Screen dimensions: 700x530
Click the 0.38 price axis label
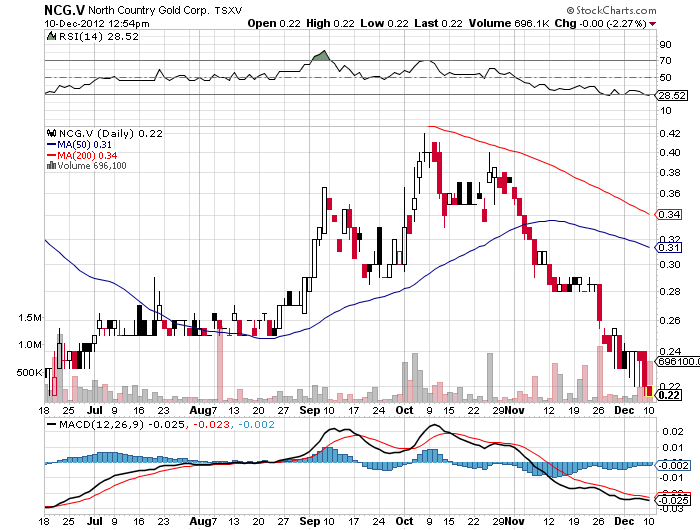[x=670, y=172]
